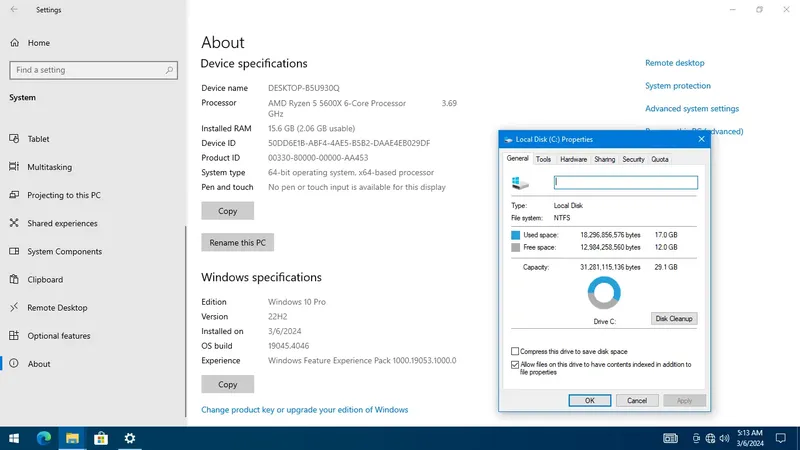Click the search magnifier in Find a setting
This screenshot has height=450, width=800.
169,70
